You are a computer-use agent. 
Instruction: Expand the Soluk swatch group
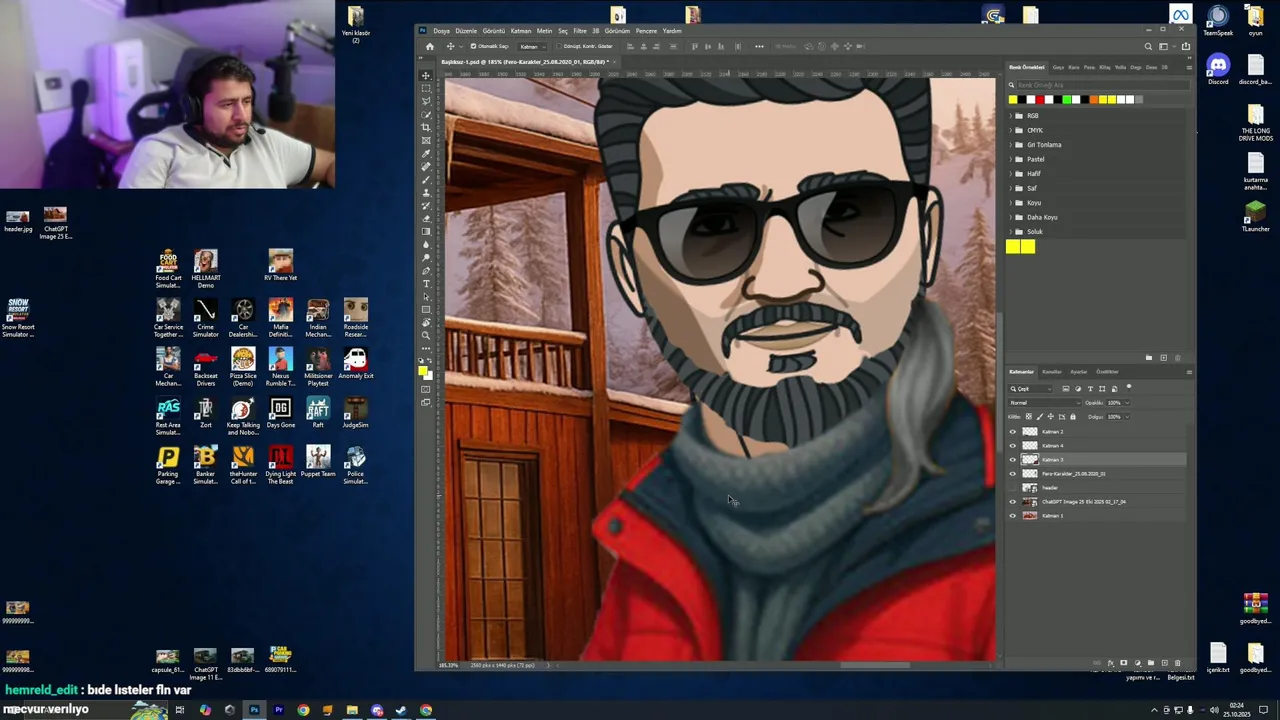click(x=1010, y=232)
